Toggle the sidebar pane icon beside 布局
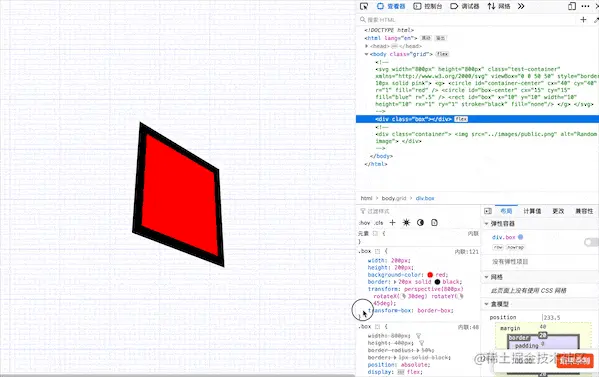 [x=487, y=211]
